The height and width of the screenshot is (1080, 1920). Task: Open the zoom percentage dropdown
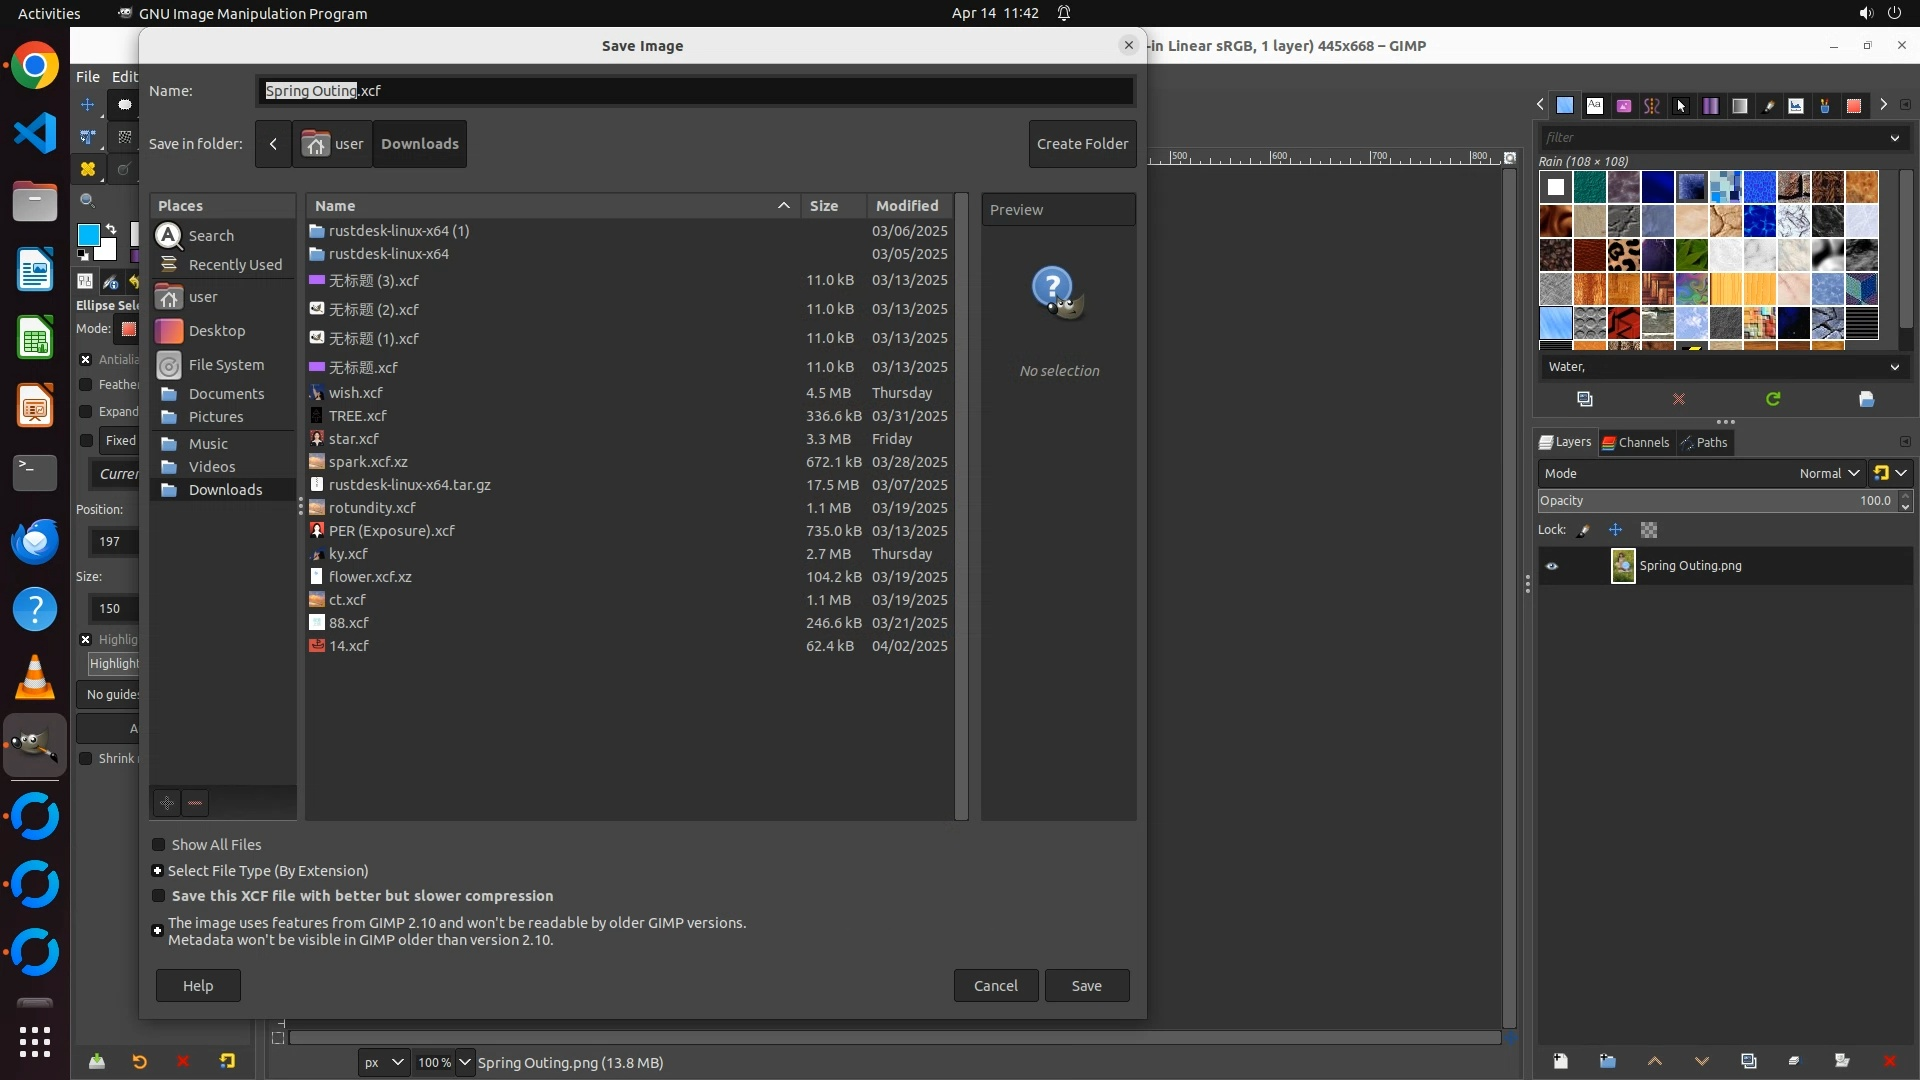tap(464, 1062)
